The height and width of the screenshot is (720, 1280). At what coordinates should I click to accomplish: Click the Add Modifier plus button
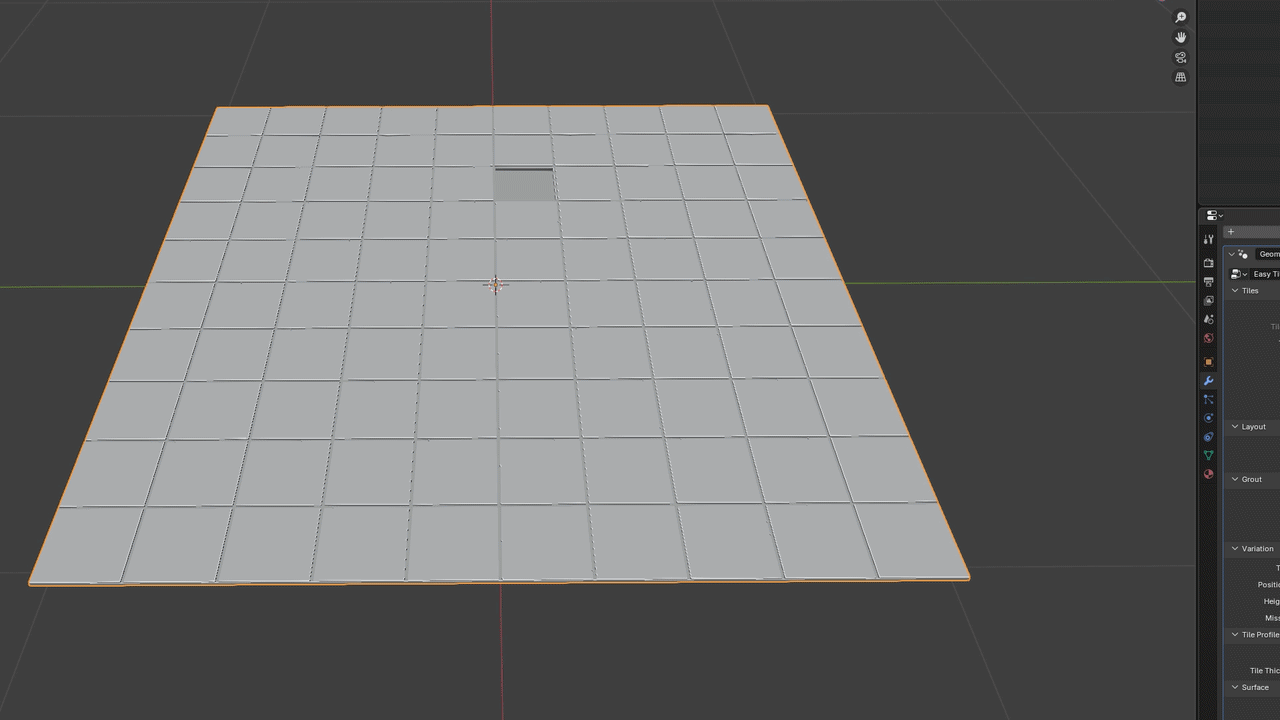point(1231,232)
